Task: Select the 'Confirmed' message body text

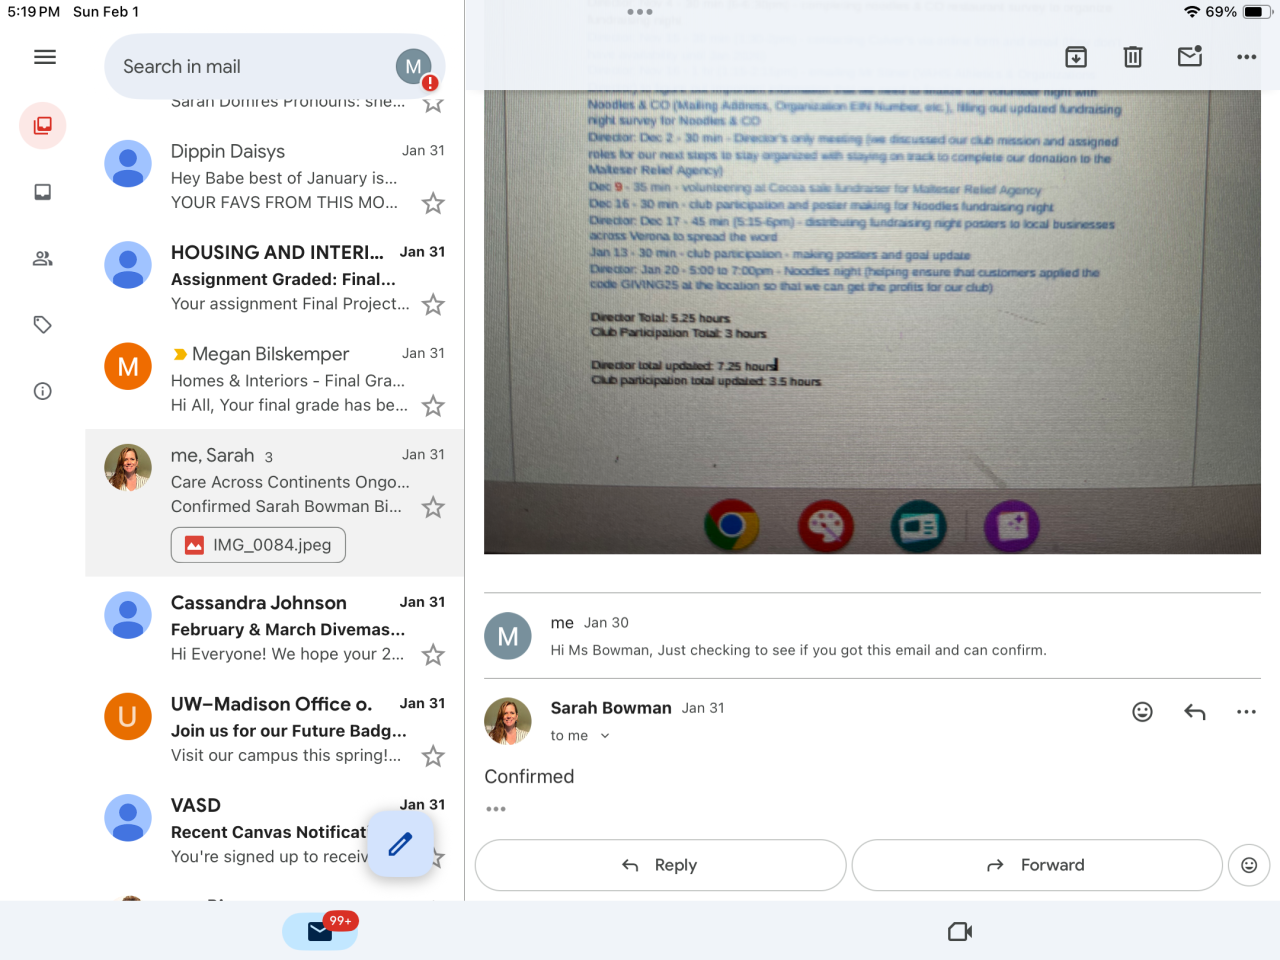Action: tap(529, 777)
